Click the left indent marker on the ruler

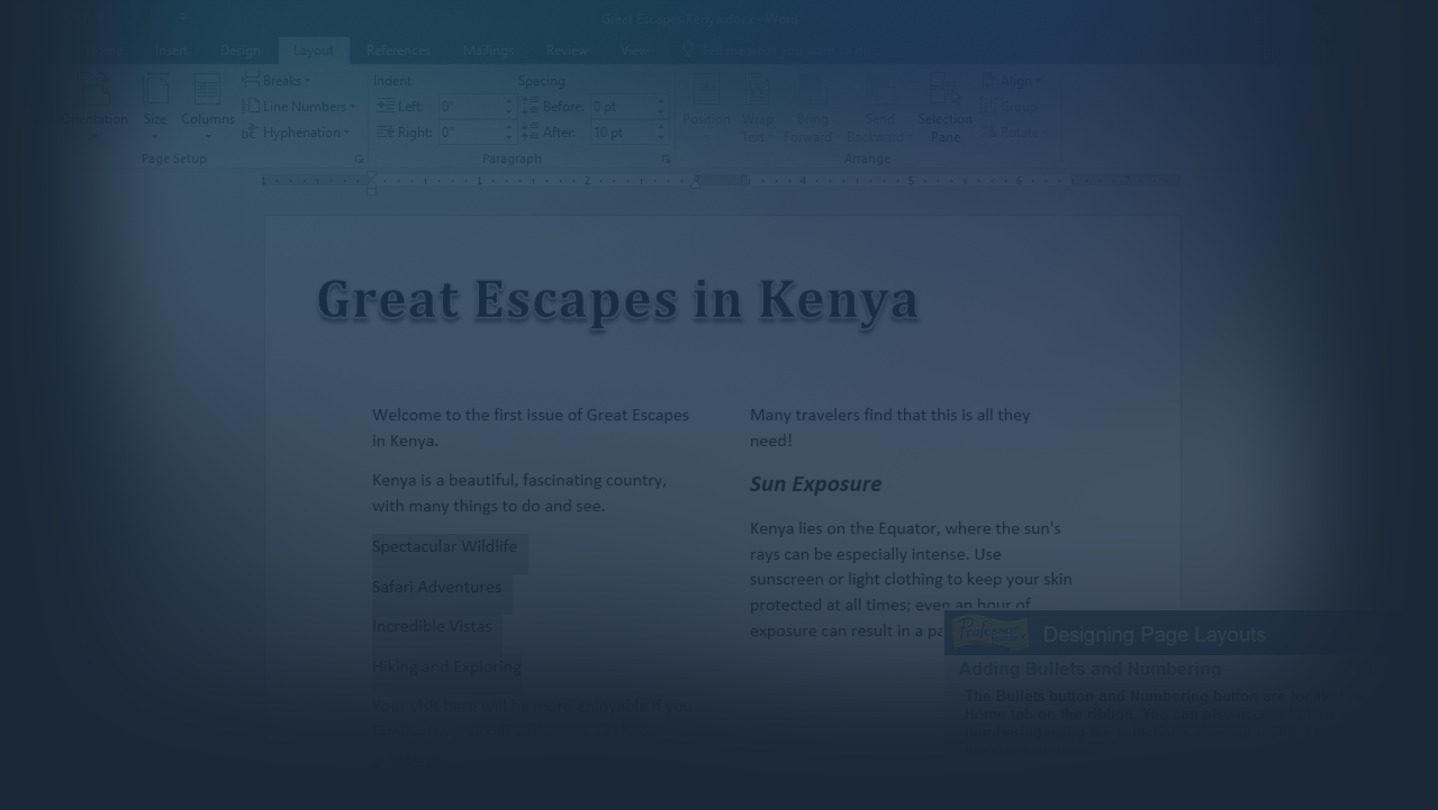[x=372, y=189]
